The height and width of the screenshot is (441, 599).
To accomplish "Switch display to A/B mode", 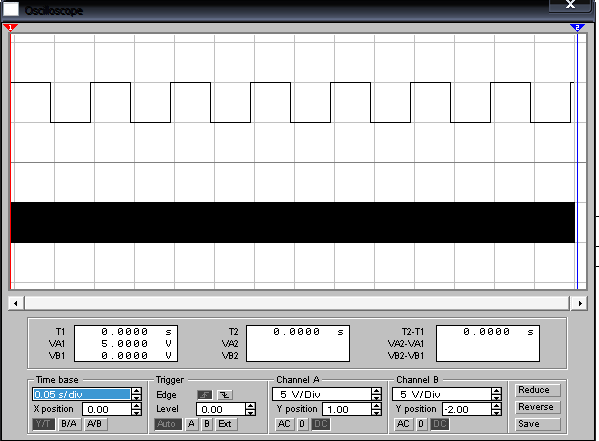I will coord(95,424).
